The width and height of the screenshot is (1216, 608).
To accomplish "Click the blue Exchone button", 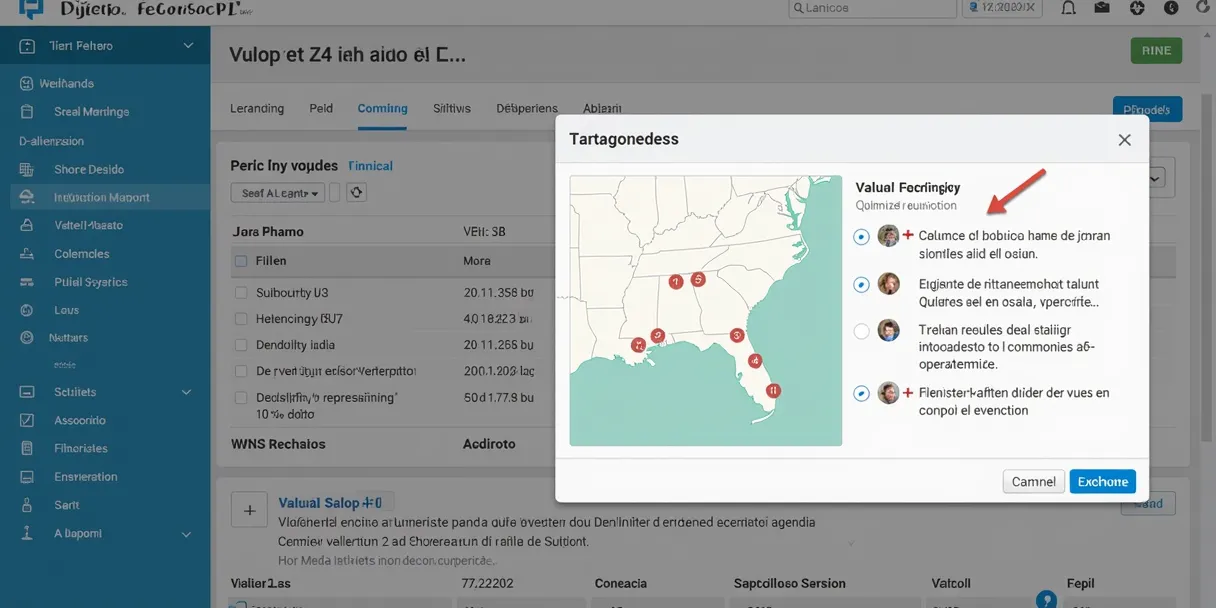I will 1102,482.
